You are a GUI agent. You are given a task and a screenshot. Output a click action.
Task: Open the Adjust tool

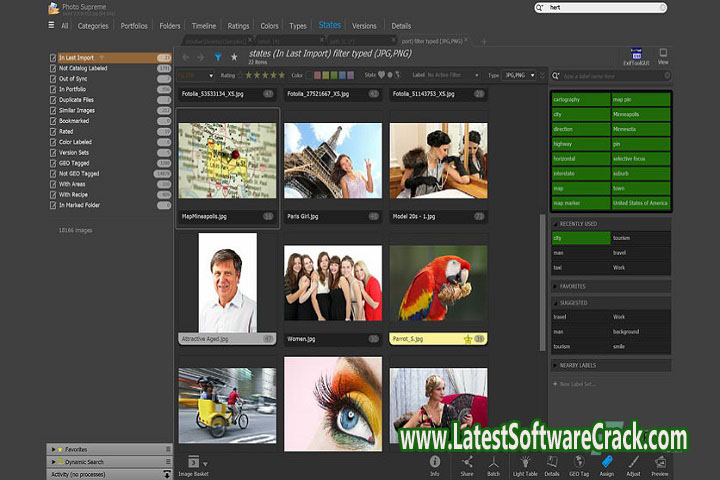click(x=633, y=465)
